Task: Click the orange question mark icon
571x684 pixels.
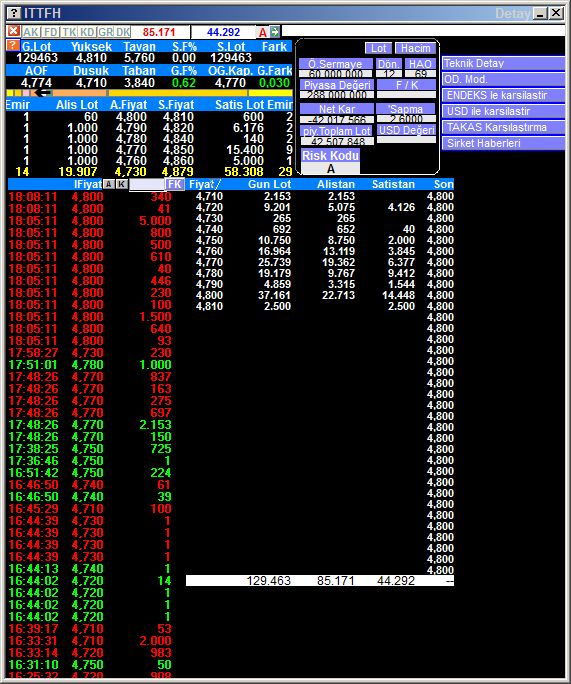Action: [x=13, y=45]
